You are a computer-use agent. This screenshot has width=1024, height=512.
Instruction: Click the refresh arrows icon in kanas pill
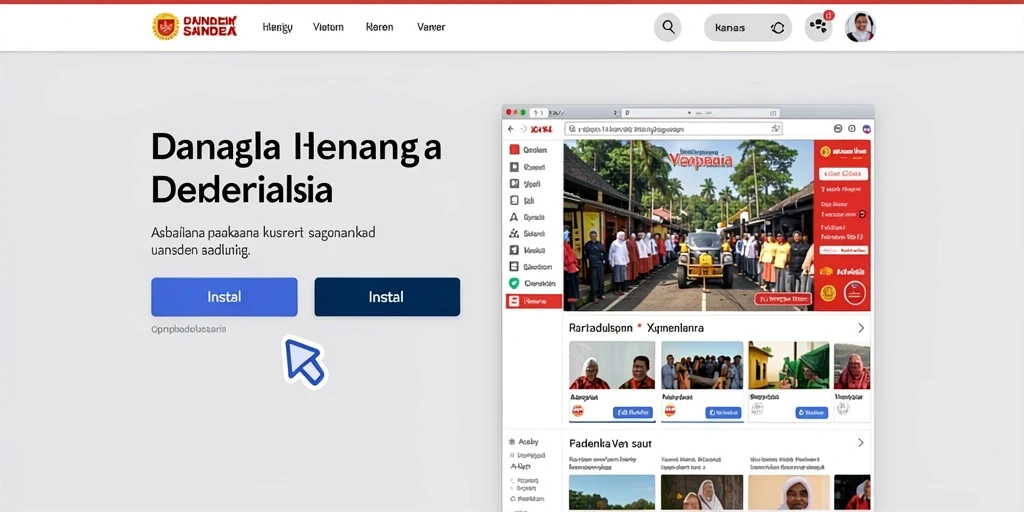777,28
